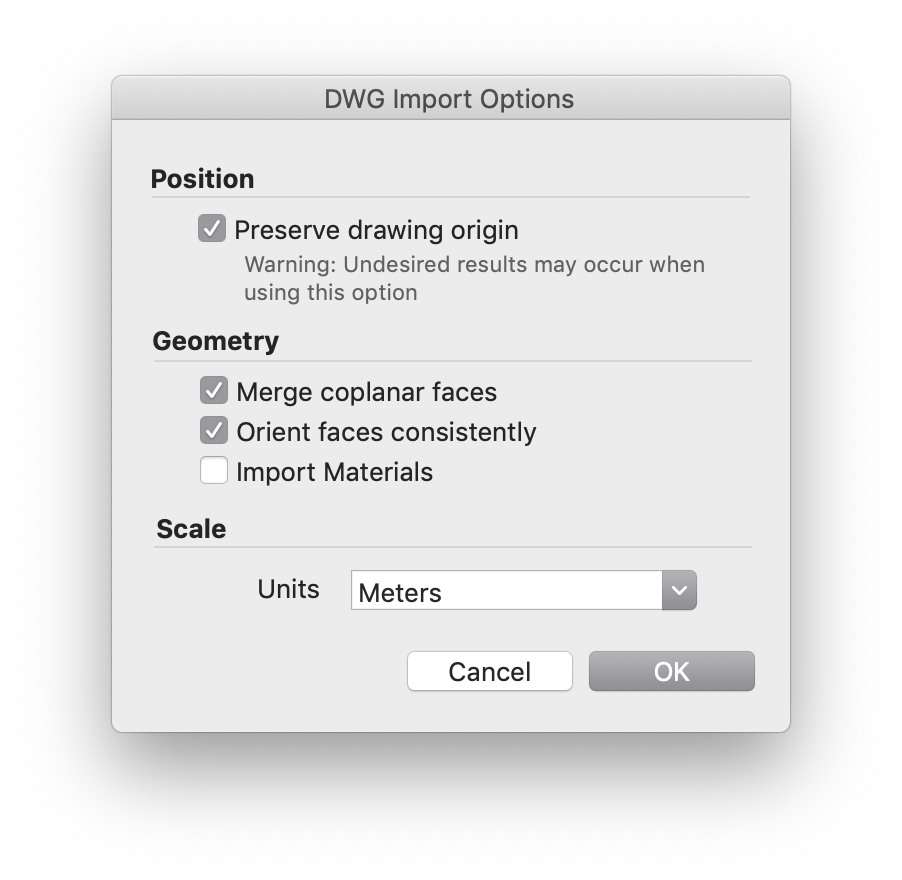Uncheck the Preserve drawing origin checkbox
Image resolution: width=902 pixels, height=880 pixels.
click(212, 228)
